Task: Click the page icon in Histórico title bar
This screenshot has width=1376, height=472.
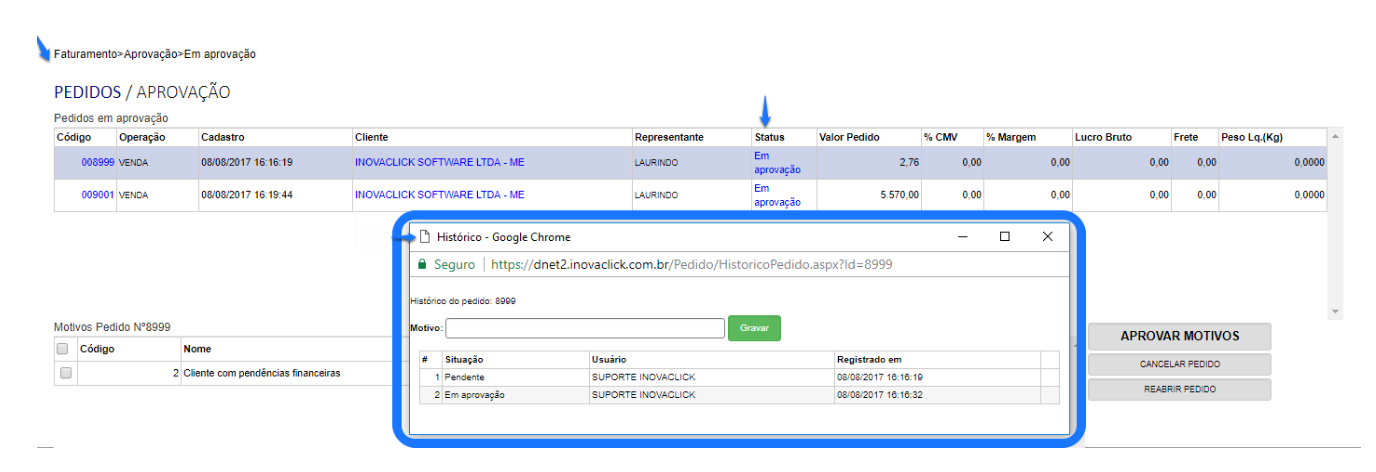Action: (425, 237)
